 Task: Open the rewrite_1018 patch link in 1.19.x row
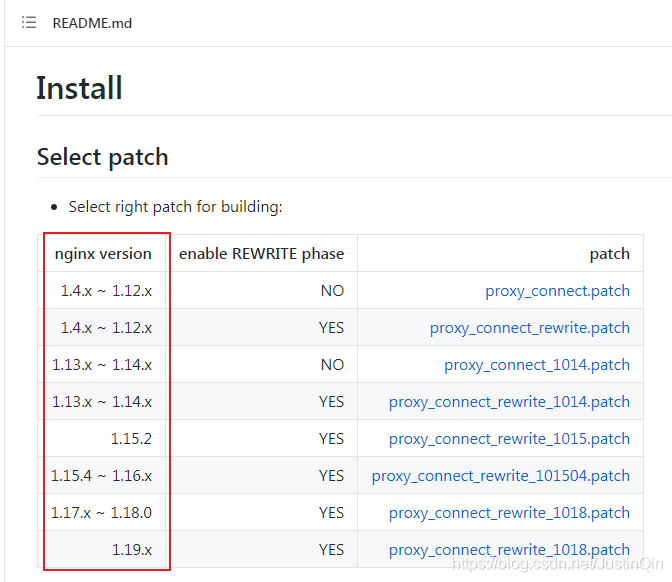pos(509,550)
